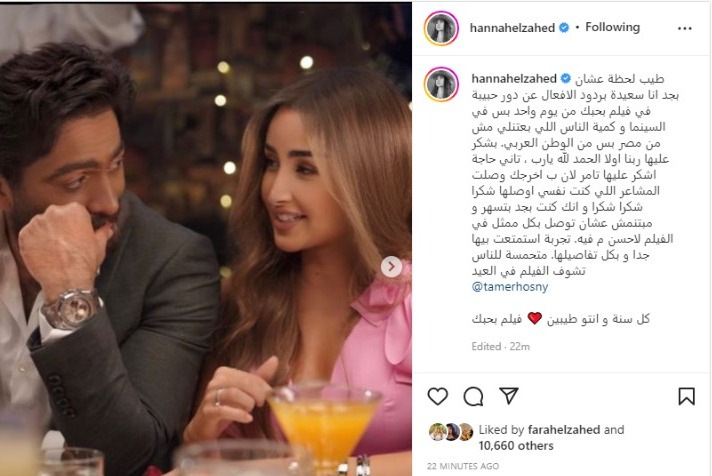Like the post with the heart icon

pos(438,396)
